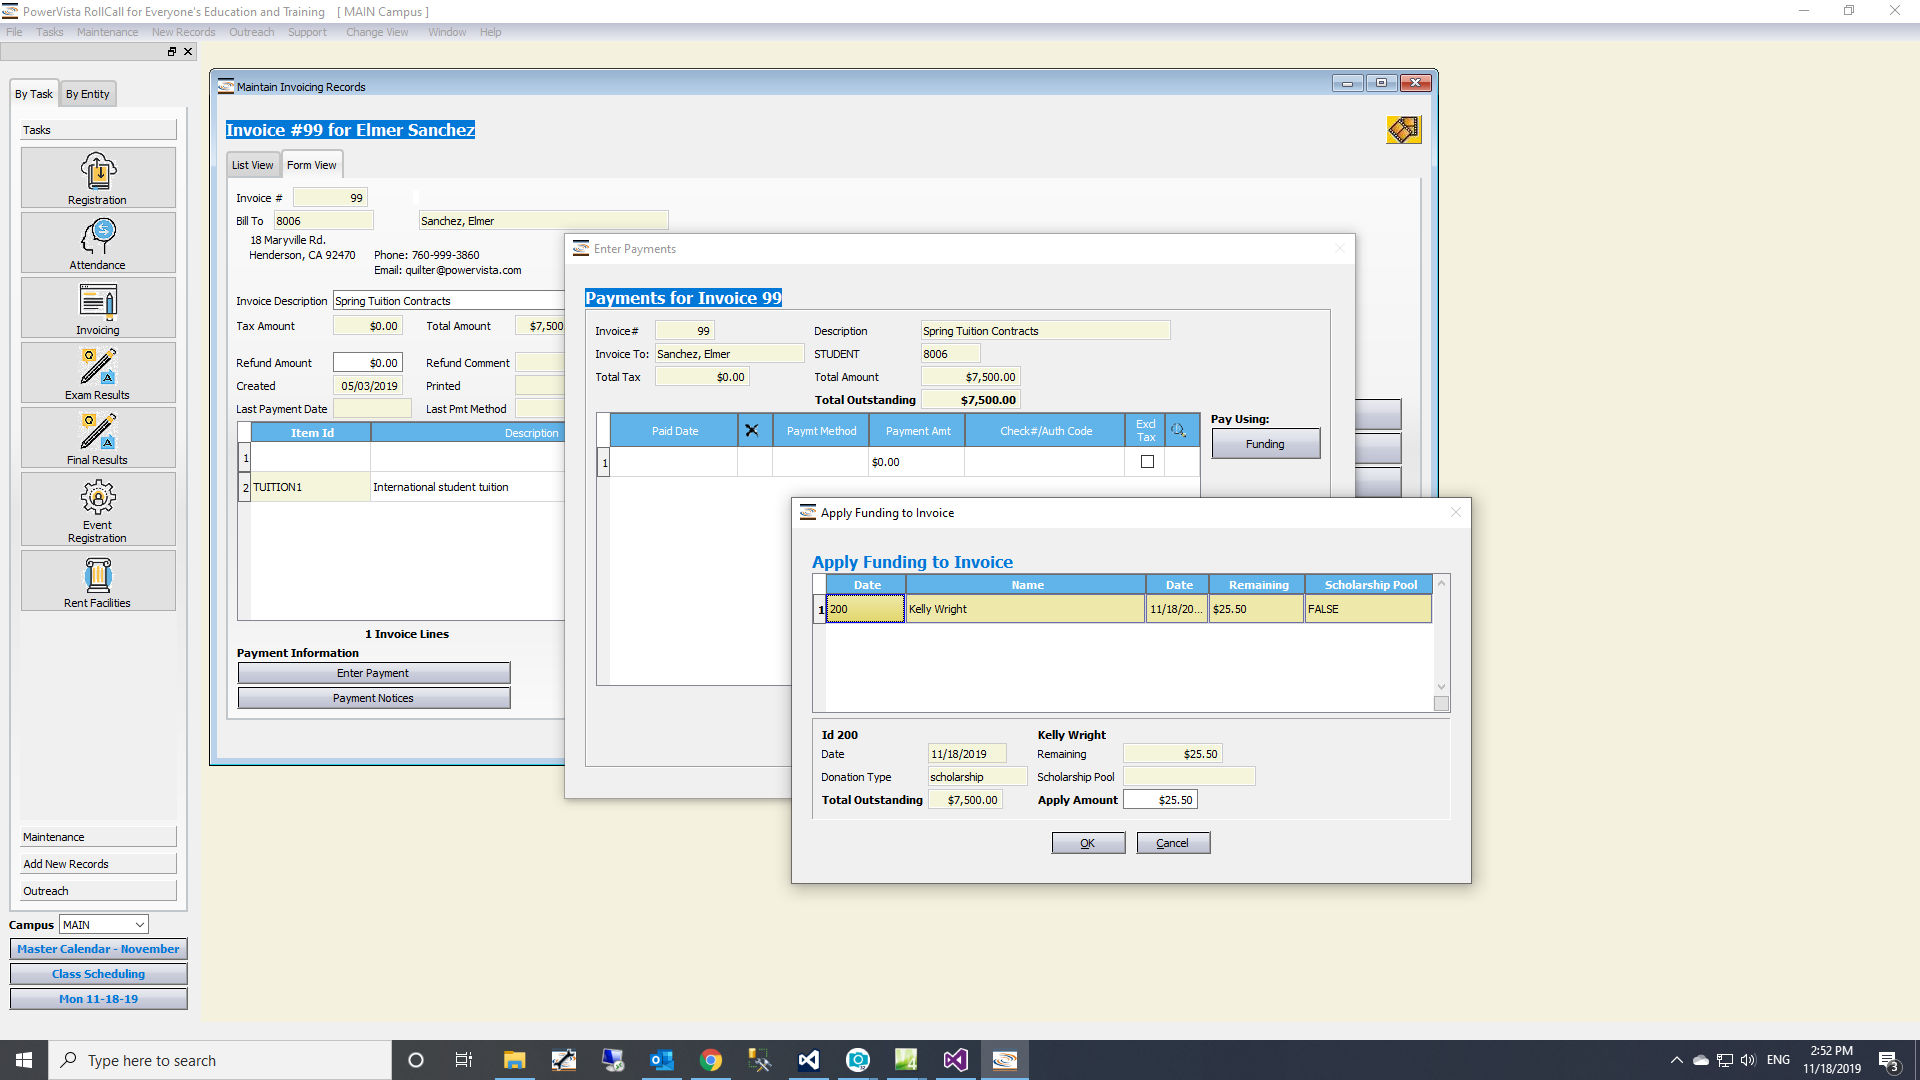Open the Rent Facilities task icon
The height and width of the screenshot is (1080, 1920).
tap(98, 581)
